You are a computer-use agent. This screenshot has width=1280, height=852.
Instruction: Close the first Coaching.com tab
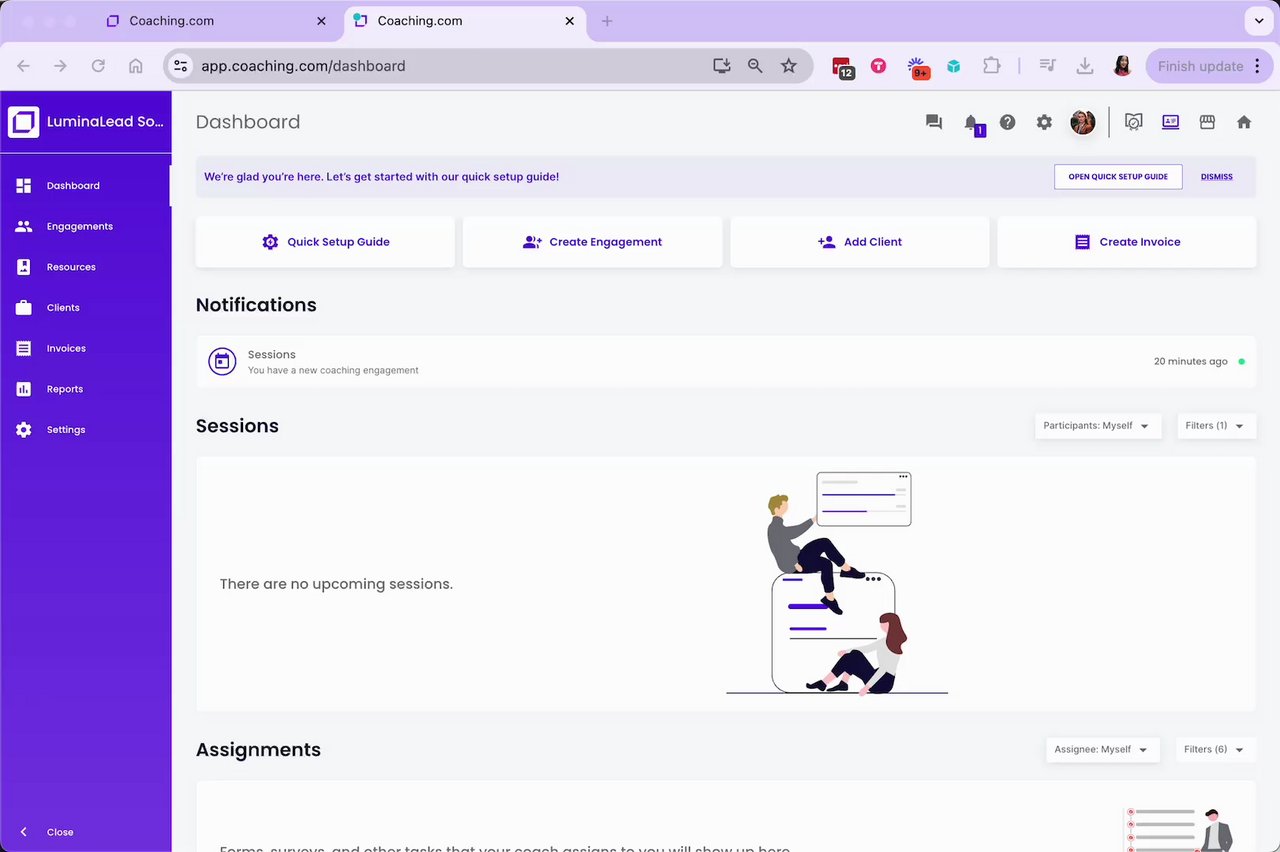coord(321,21)
